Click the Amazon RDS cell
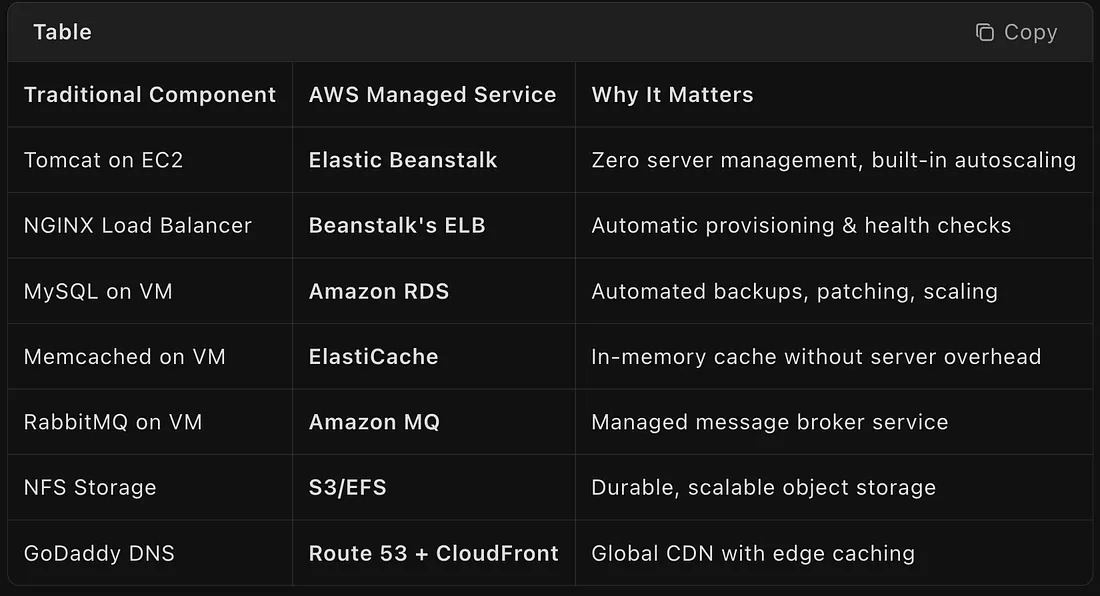 pos(379,292)
